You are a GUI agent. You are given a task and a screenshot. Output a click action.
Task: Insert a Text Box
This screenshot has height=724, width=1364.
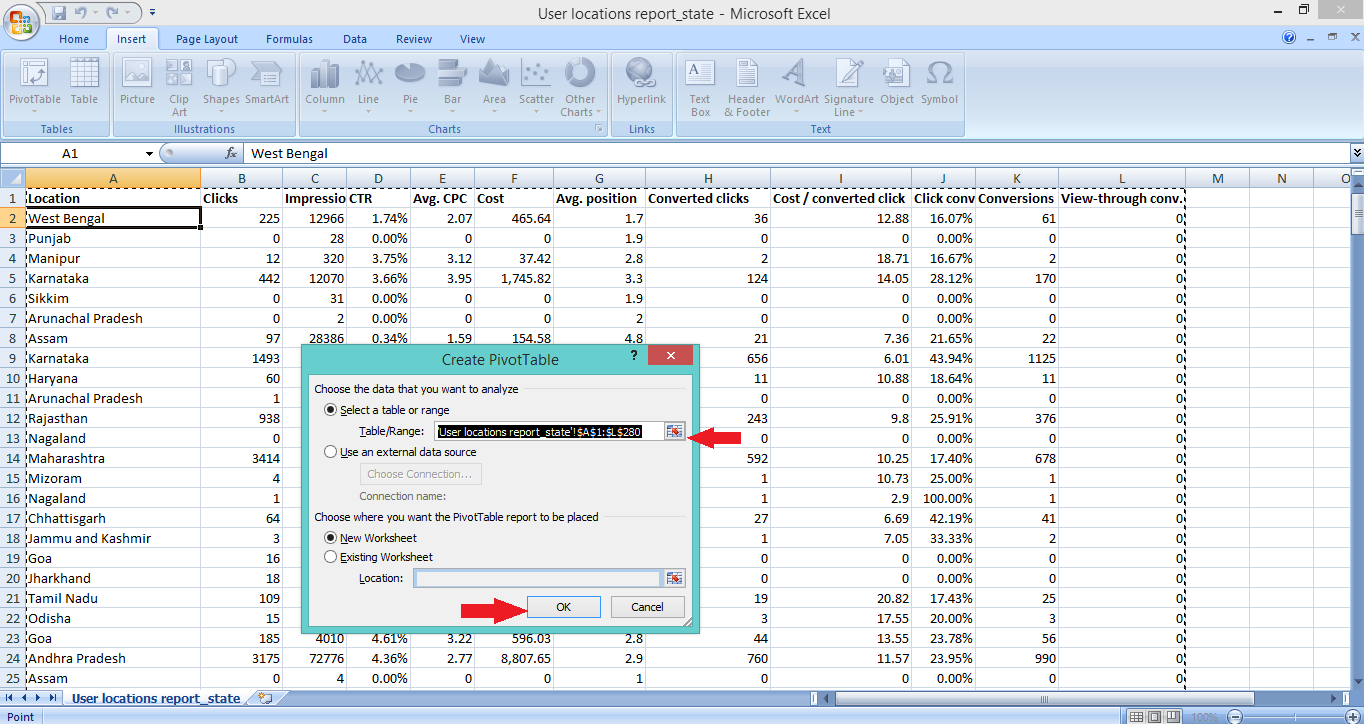(700, 88)
